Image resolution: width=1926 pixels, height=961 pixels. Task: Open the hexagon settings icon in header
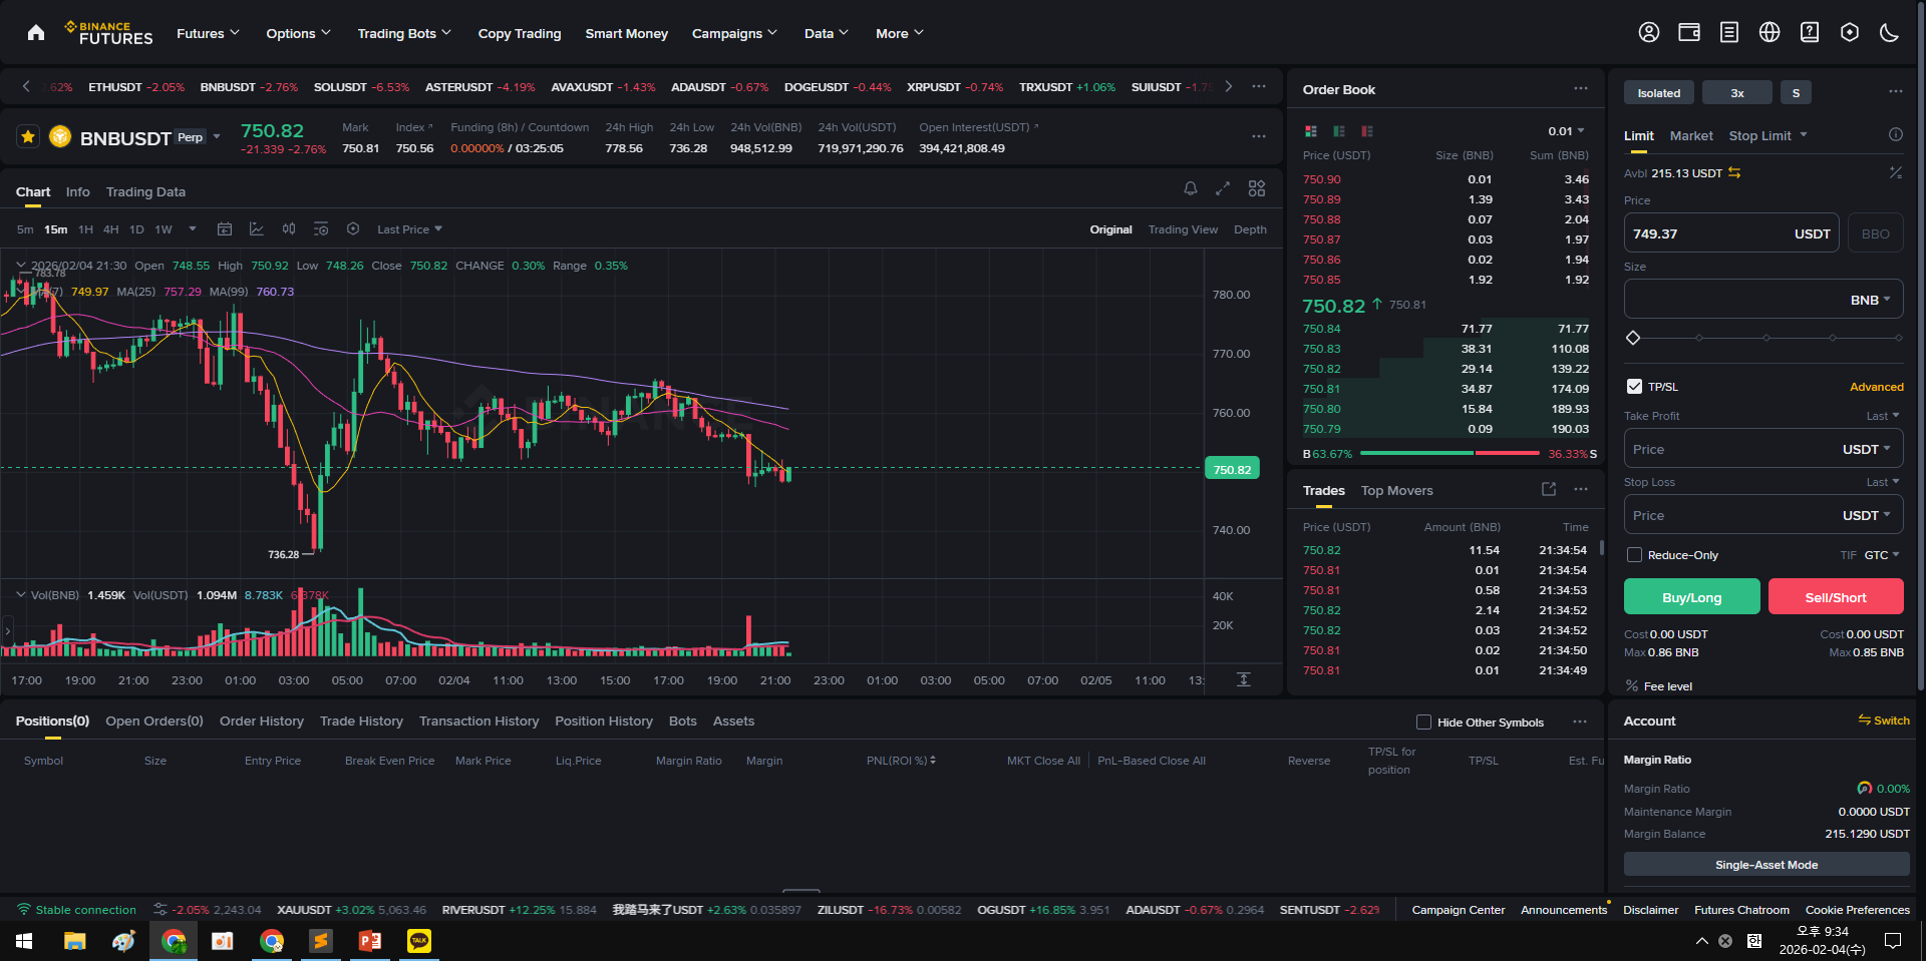coord(1849,33)
